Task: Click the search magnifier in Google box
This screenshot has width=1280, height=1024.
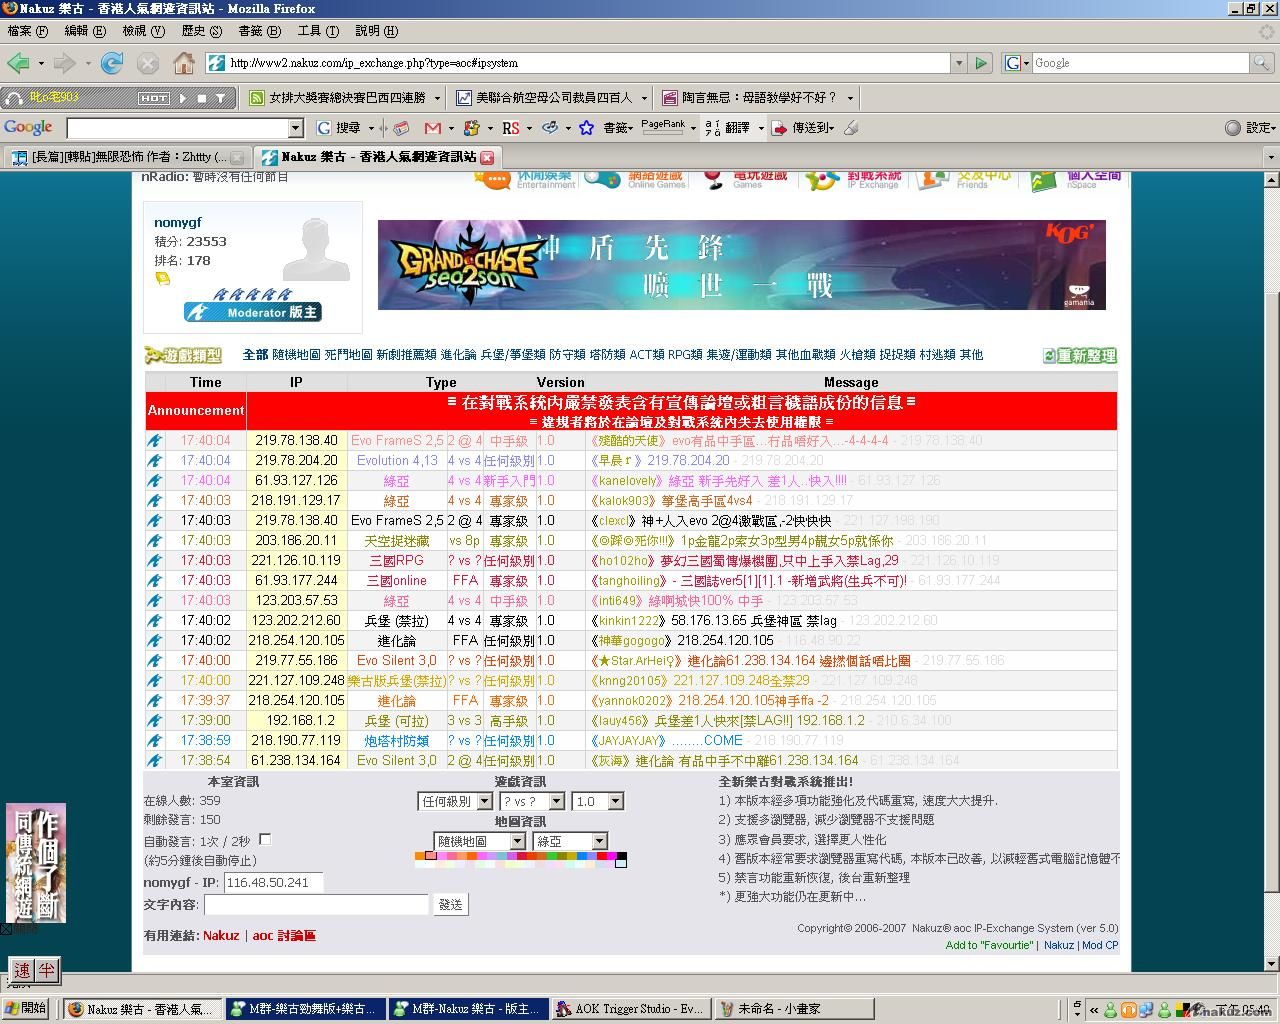Action: [x=1263, y=63]
